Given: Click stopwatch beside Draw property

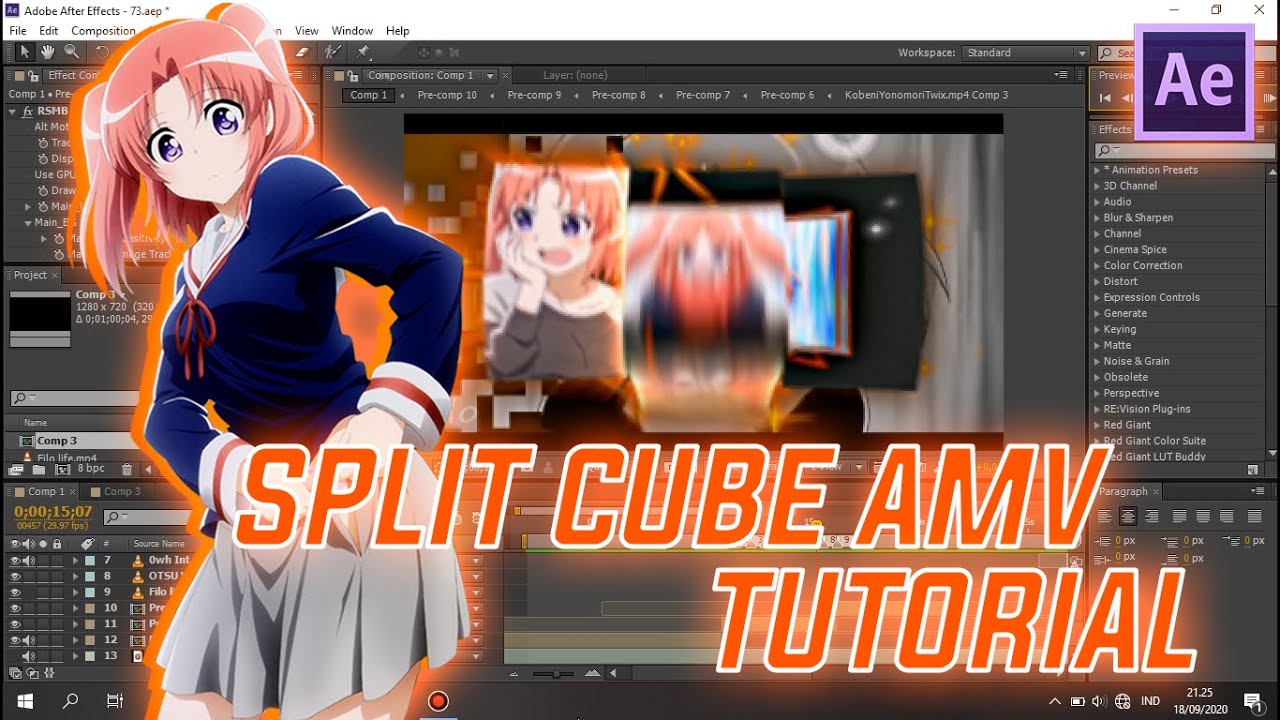Looking at the screenshot, I should [x=43, y=190].
